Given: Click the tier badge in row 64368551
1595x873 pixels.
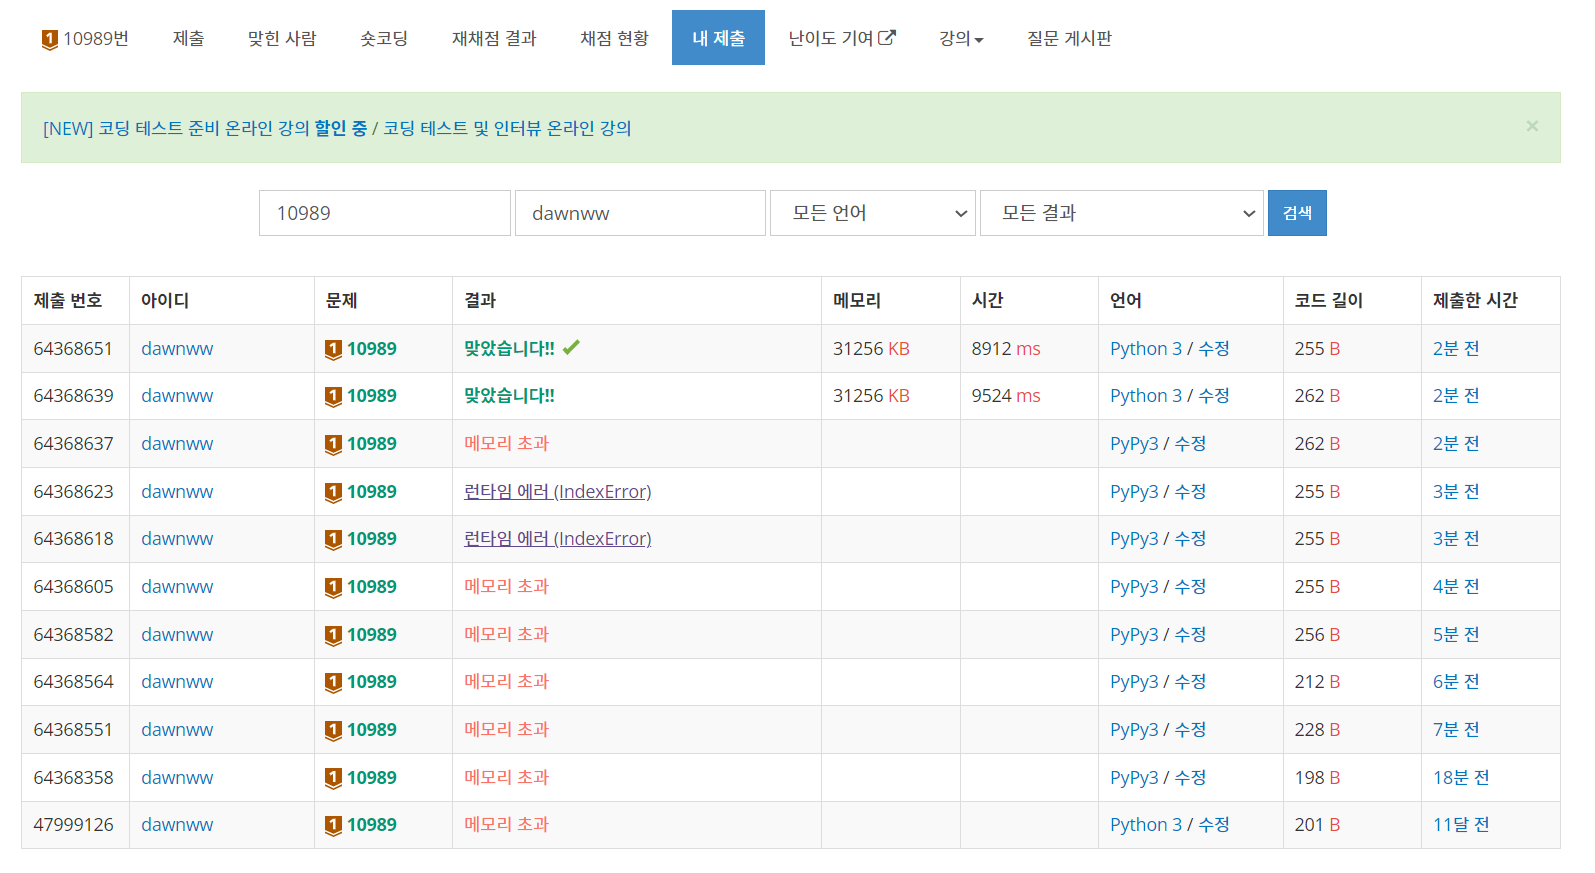Looking at the screenshot, I should pyautogui.click(x=334, y=730).
